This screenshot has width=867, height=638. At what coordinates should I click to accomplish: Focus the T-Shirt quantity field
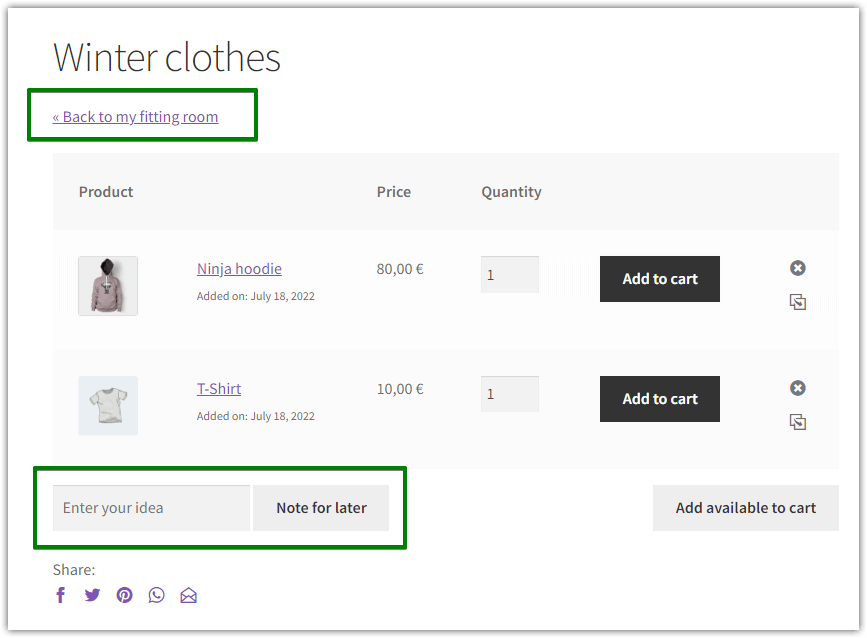tap(510, 394)
